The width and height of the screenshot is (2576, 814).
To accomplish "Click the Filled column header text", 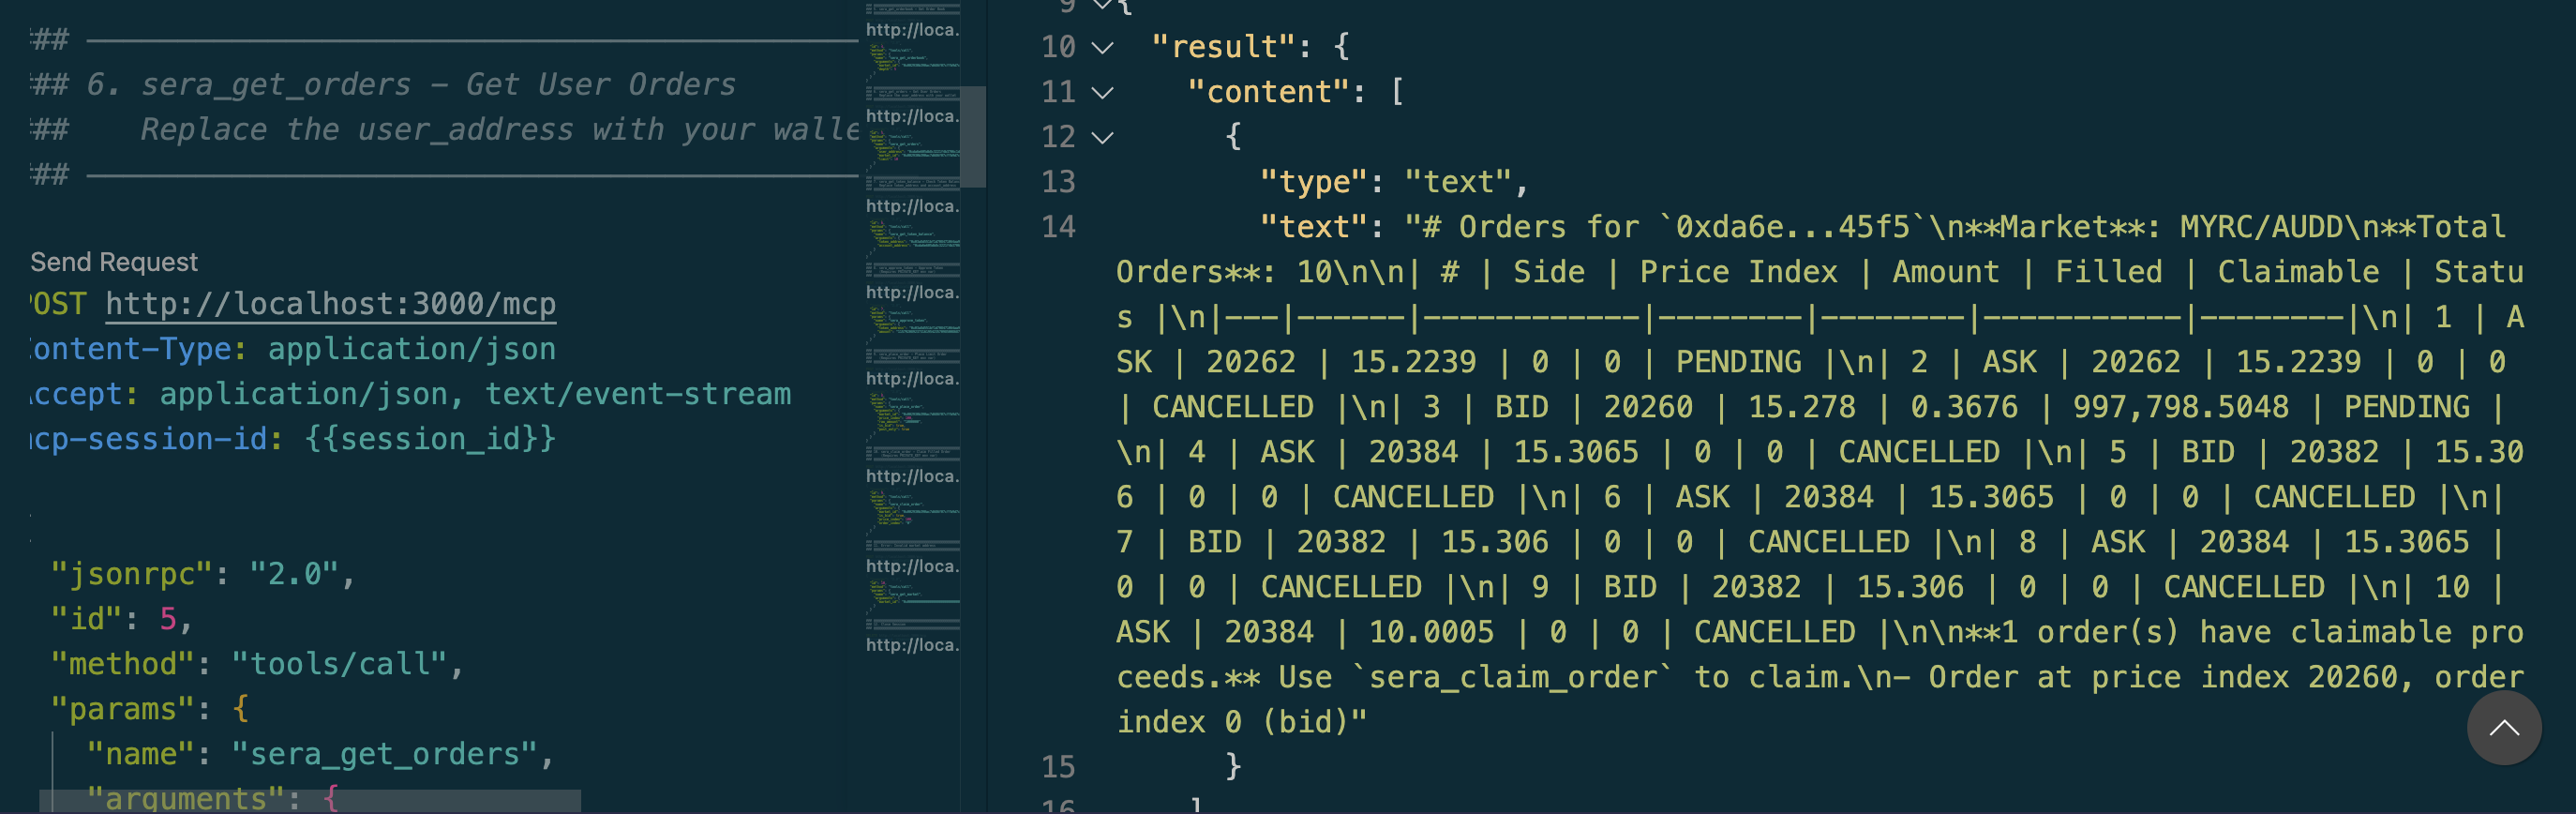I will tap(2109, 272).
